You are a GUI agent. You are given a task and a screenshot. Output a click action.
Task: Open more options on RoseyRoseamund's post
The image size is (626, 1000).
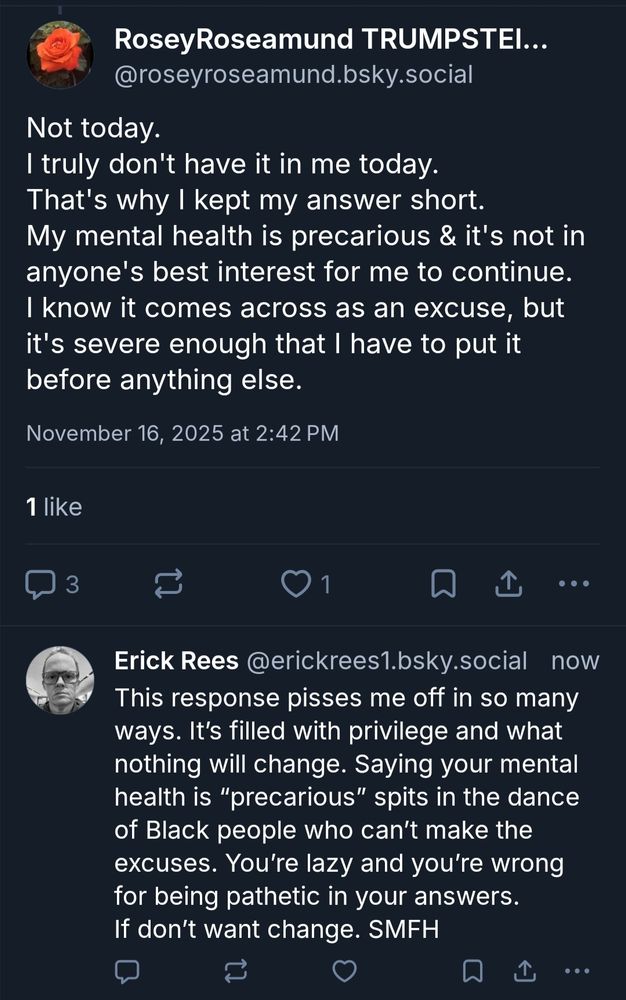coord(573,584)
